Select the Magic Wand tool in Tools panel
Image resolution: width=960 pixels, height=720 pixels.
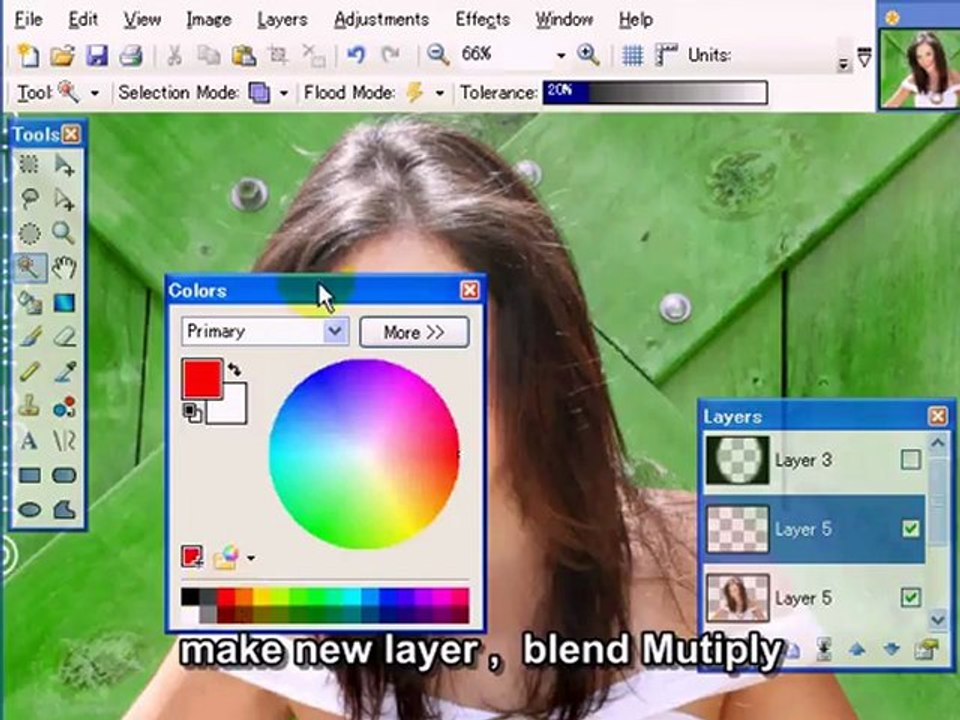(29, 267)
